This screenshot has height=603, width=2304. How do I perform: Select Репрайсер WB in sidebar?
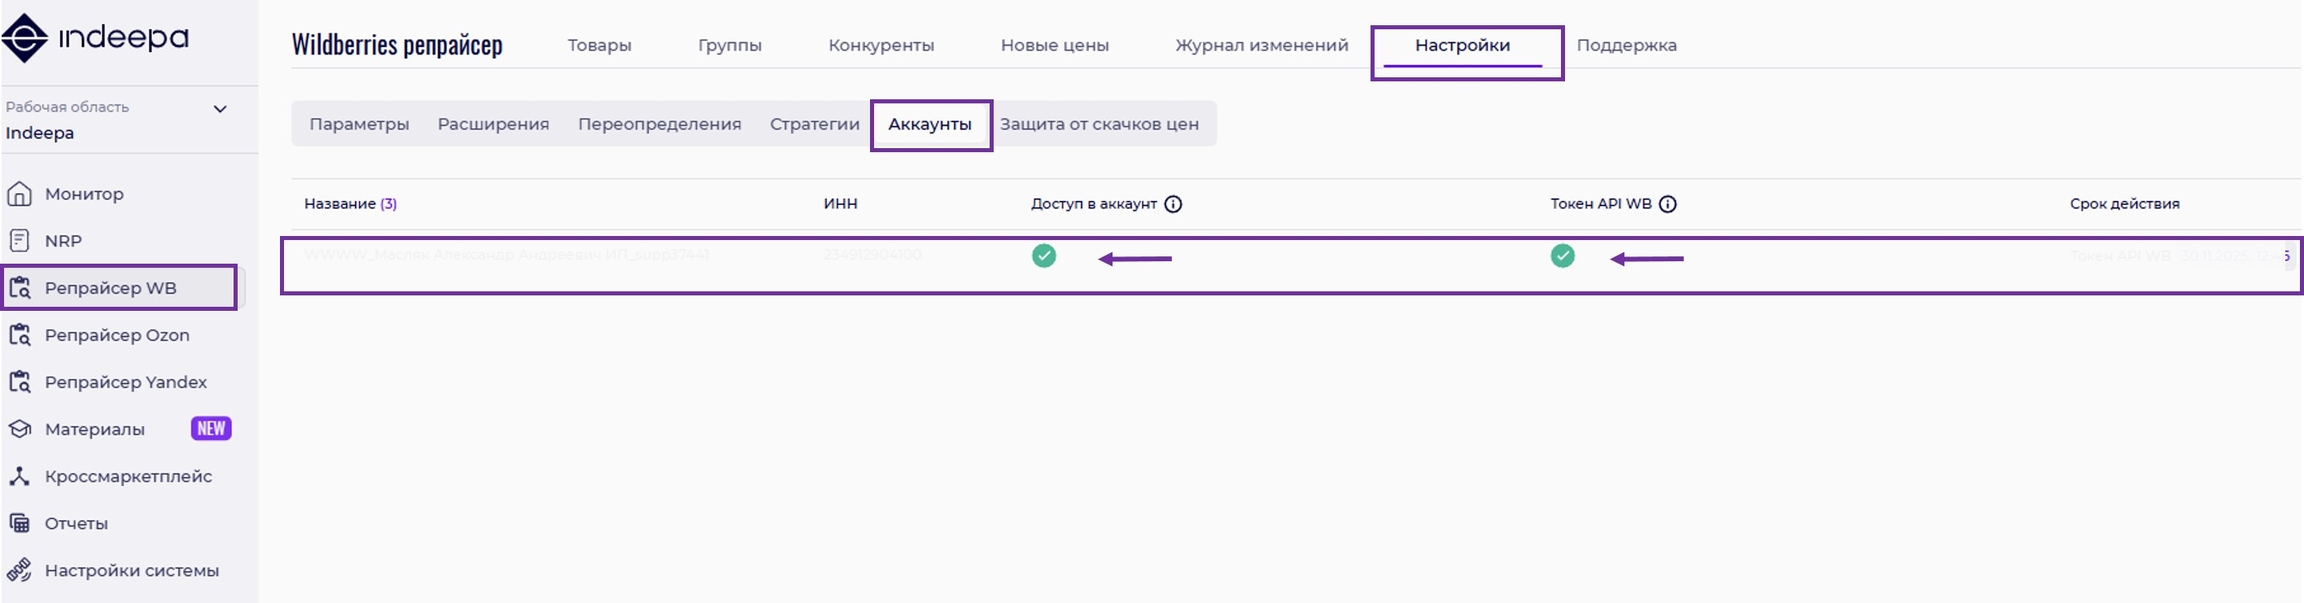coord(110,288)
